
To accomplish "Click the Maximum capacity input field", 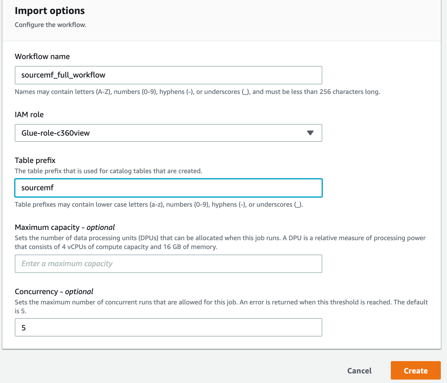I will 168,264.
